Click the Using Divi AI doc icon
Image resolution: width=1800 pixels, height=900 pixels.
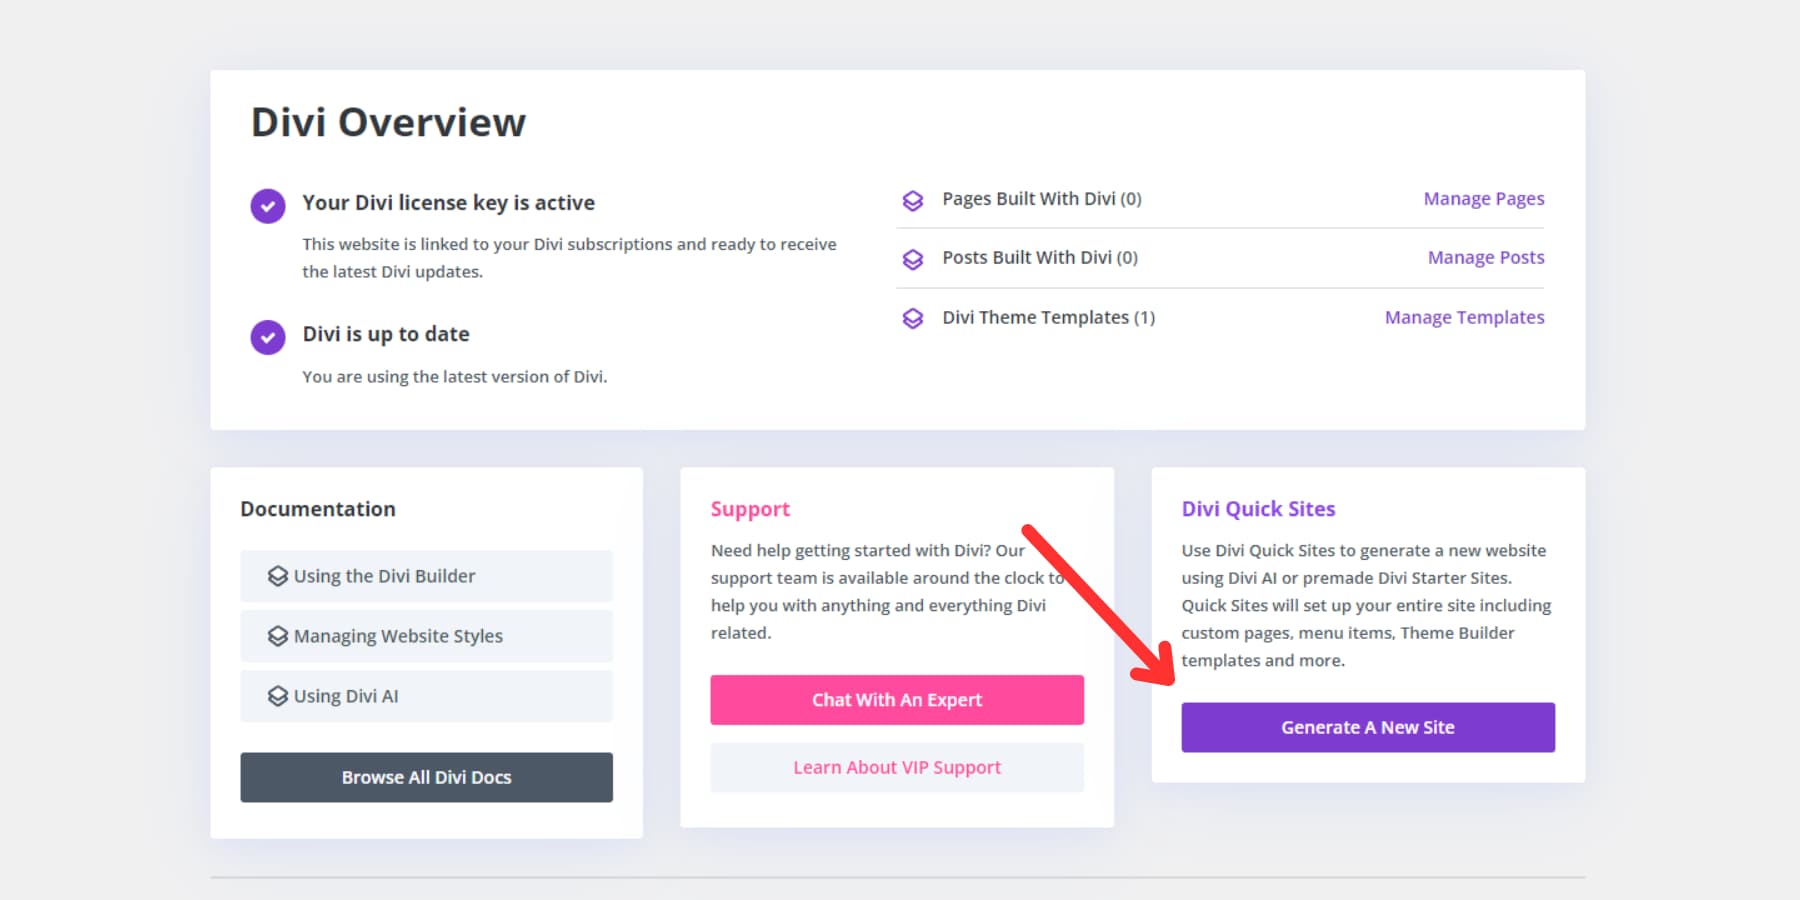pyautogui.click(x=277, y=695)
